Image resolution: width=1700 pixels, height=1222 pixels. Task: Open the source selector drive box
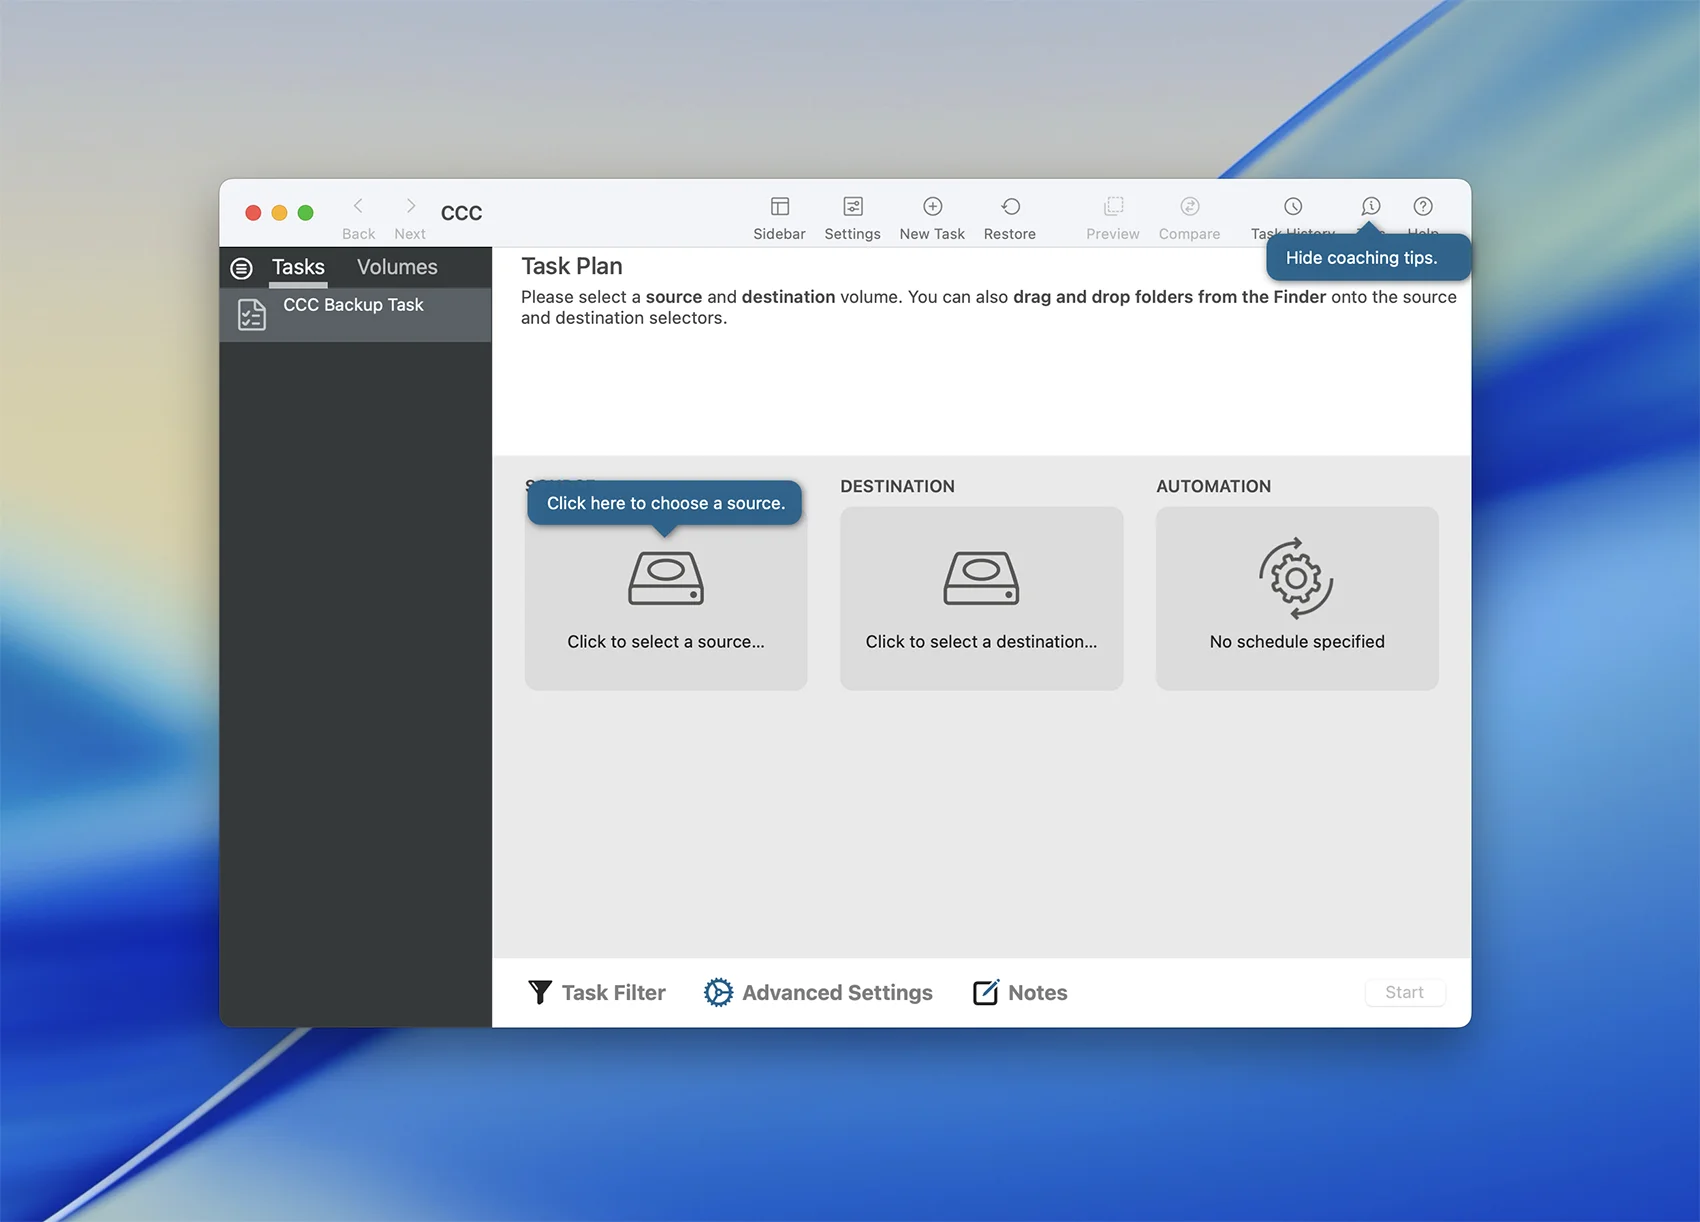(665, 600)
